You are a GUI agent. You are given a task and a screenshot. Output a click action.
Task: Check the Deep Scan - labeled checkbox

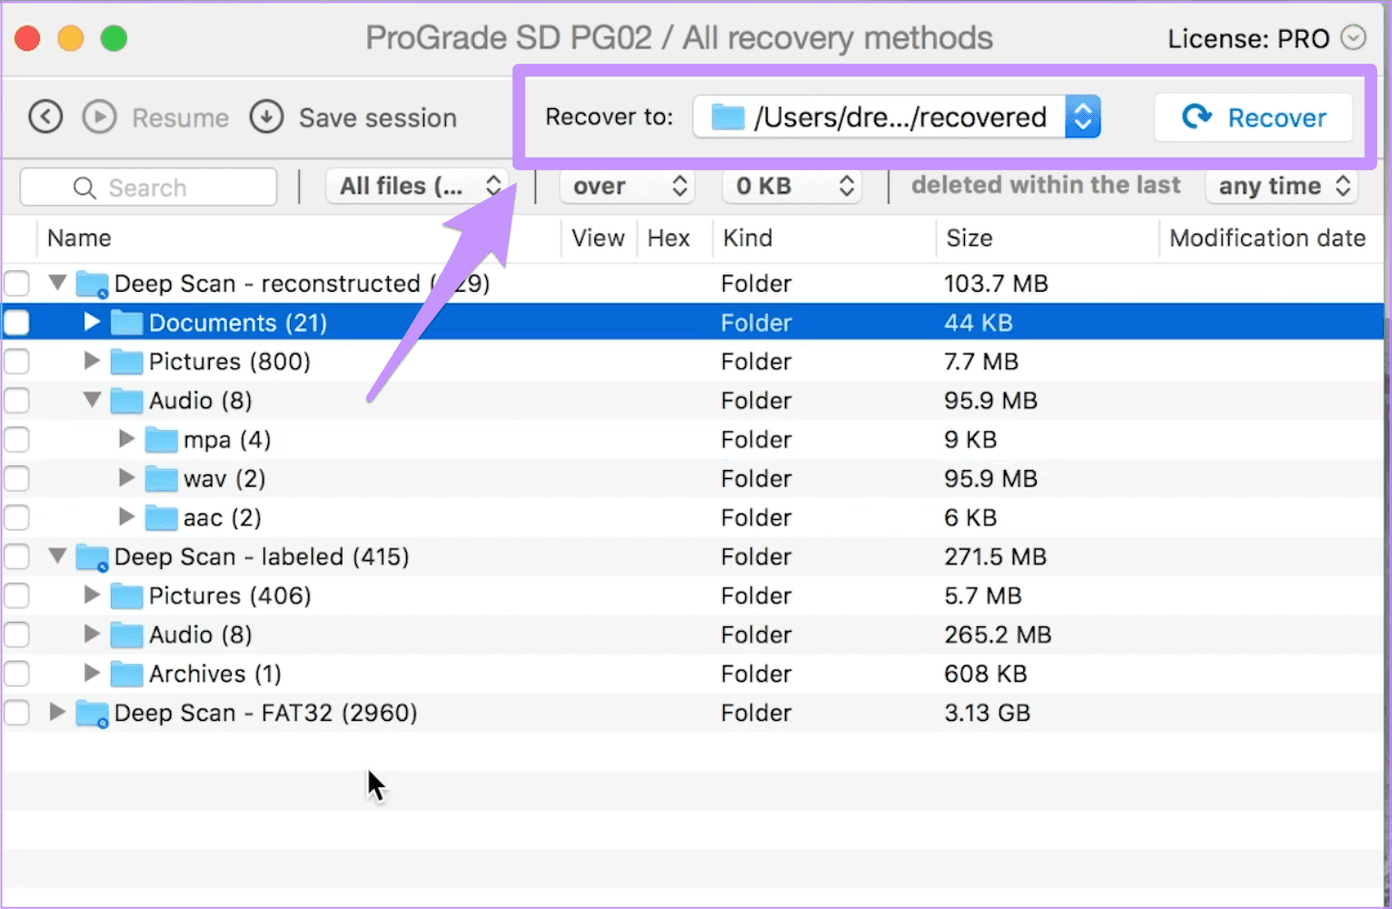[x=17, y=557]
